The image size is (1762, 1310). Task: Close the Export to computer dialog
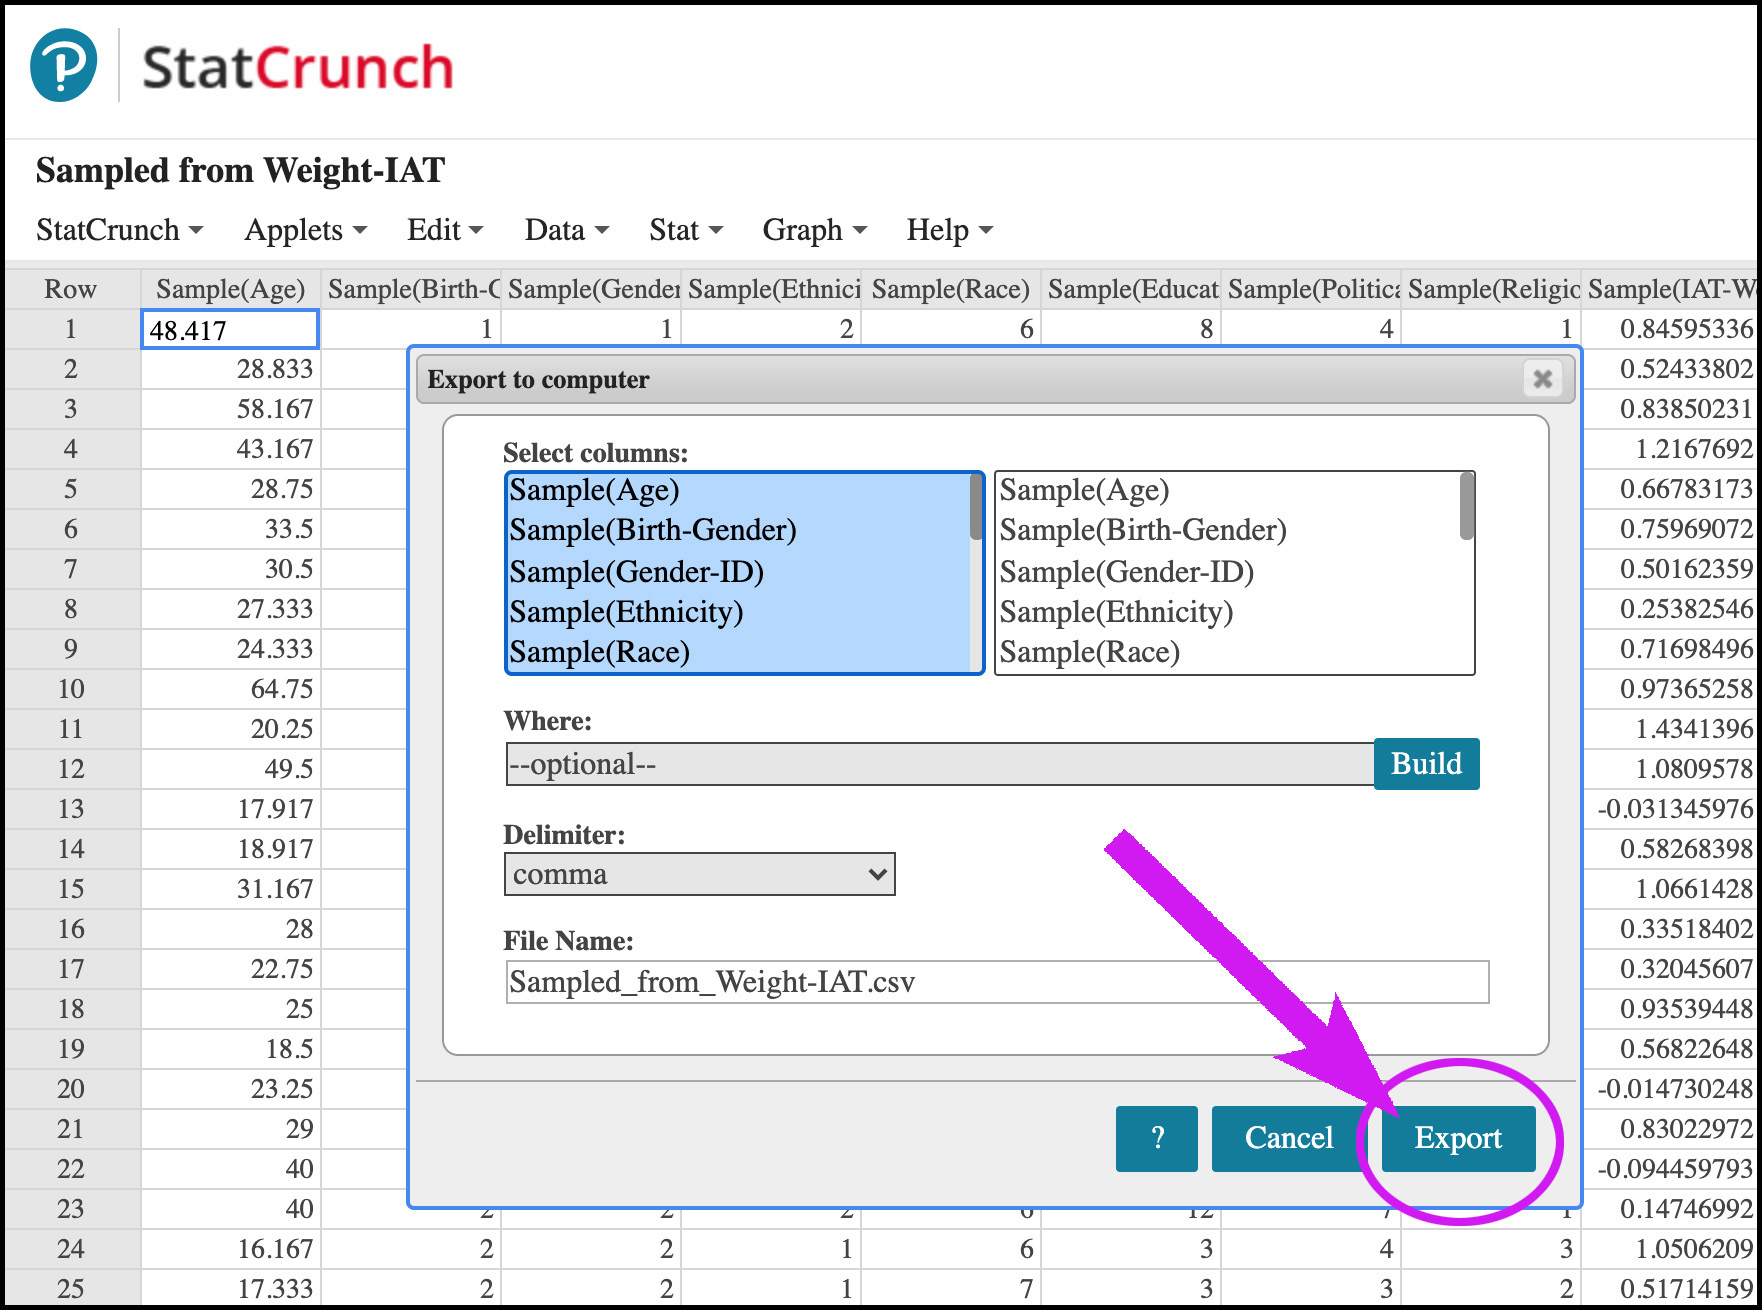(x=1542, y=379)
